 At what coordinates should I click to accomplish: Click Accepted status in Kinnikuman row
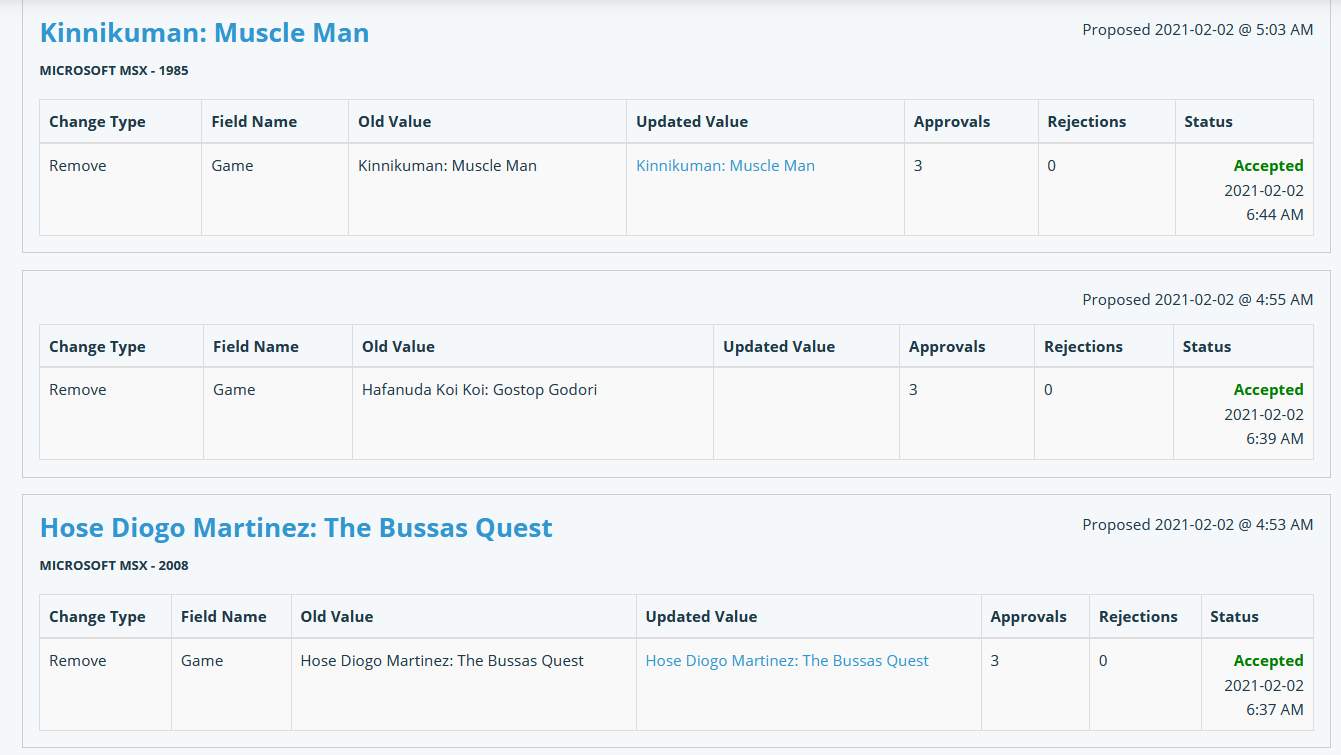coord(1268,166)
